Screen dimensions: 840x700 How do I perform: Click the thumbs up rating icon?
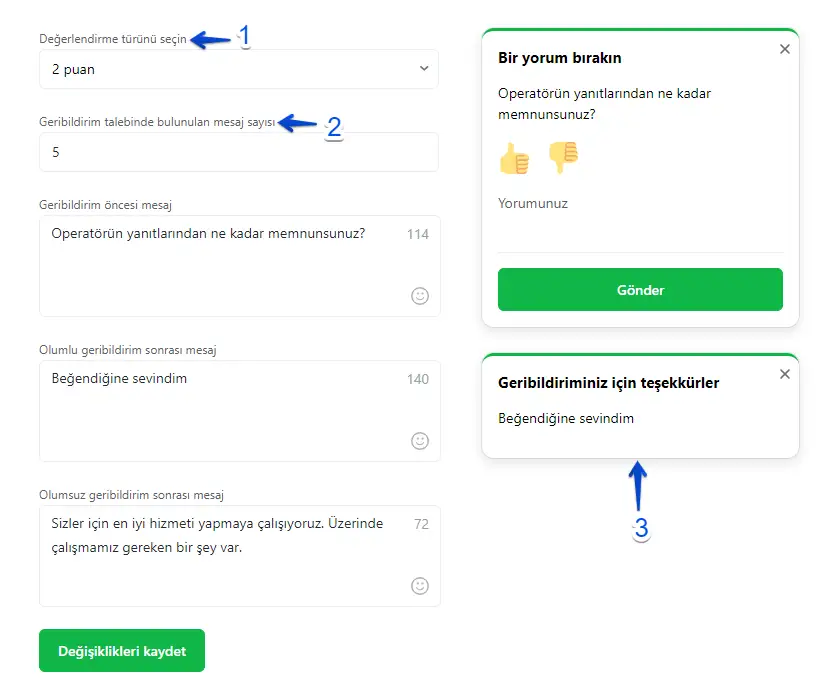click(514, 158)
